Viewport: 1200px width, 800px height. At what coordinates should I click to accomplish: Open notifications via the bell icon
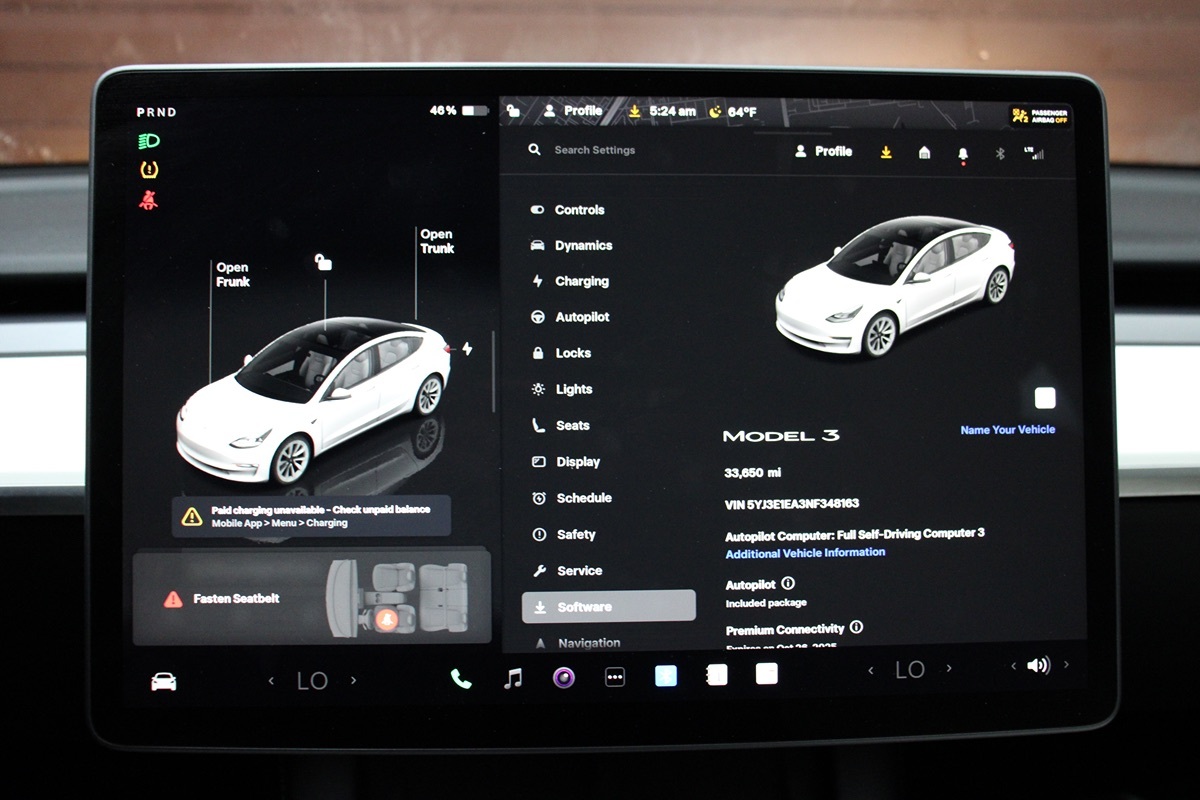pyautogui.click(x=963, y=152)
